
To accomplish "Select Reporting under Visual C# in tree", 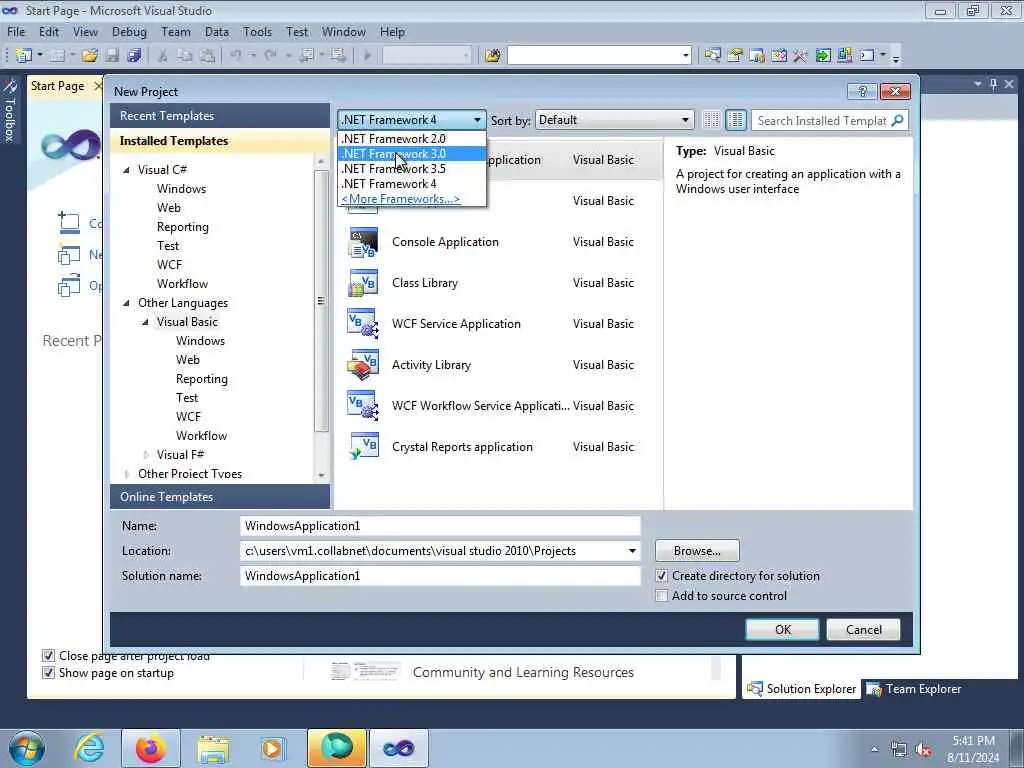I will point(183,227).
